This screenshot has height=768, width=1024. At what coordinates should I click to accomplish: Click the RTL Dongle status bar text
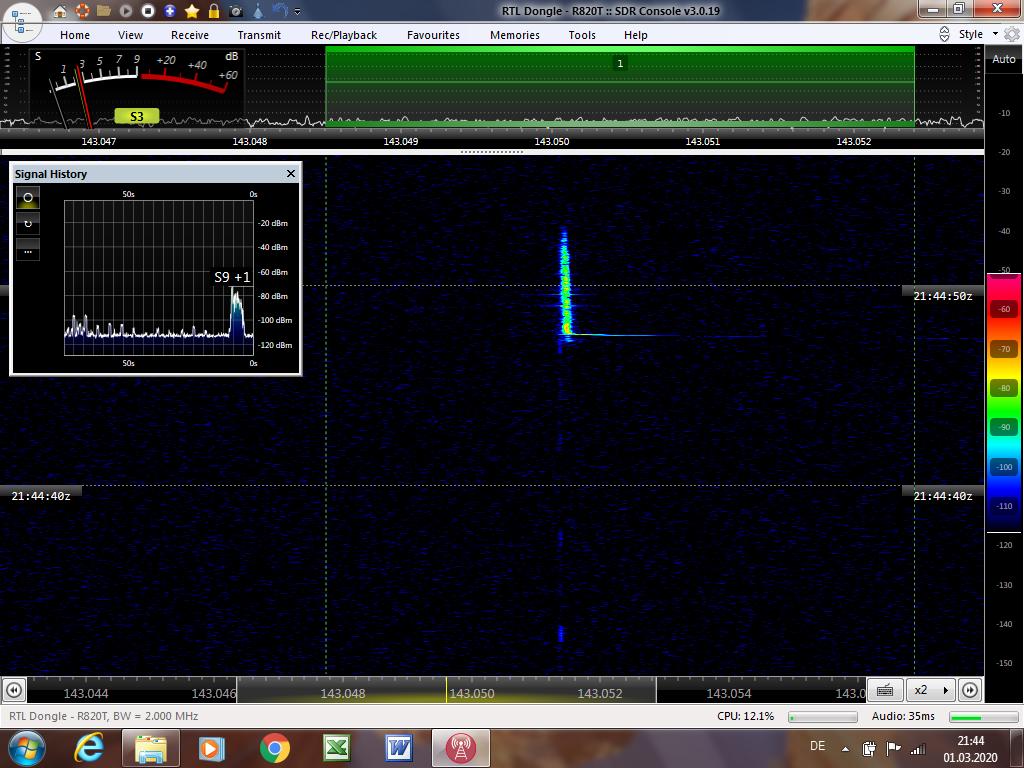[104, 716]
